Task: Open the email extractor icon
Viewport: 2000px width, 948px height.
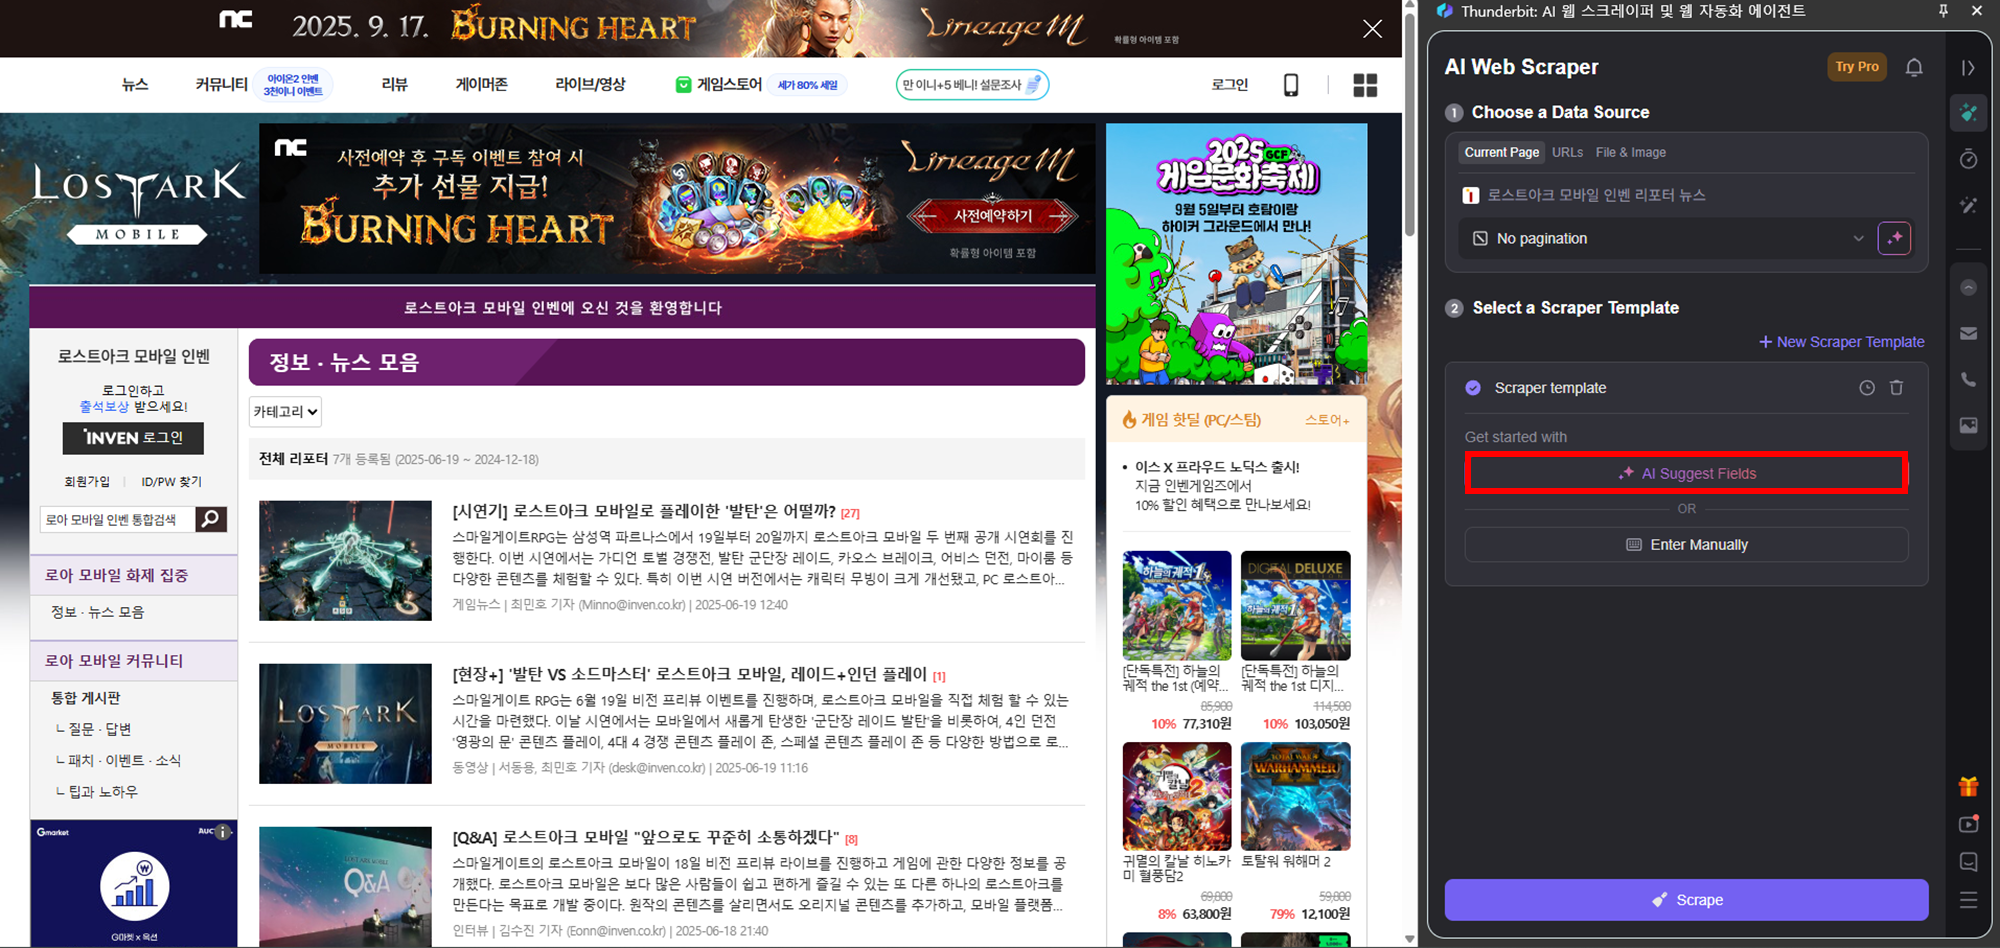Action: coord(1968,334)
